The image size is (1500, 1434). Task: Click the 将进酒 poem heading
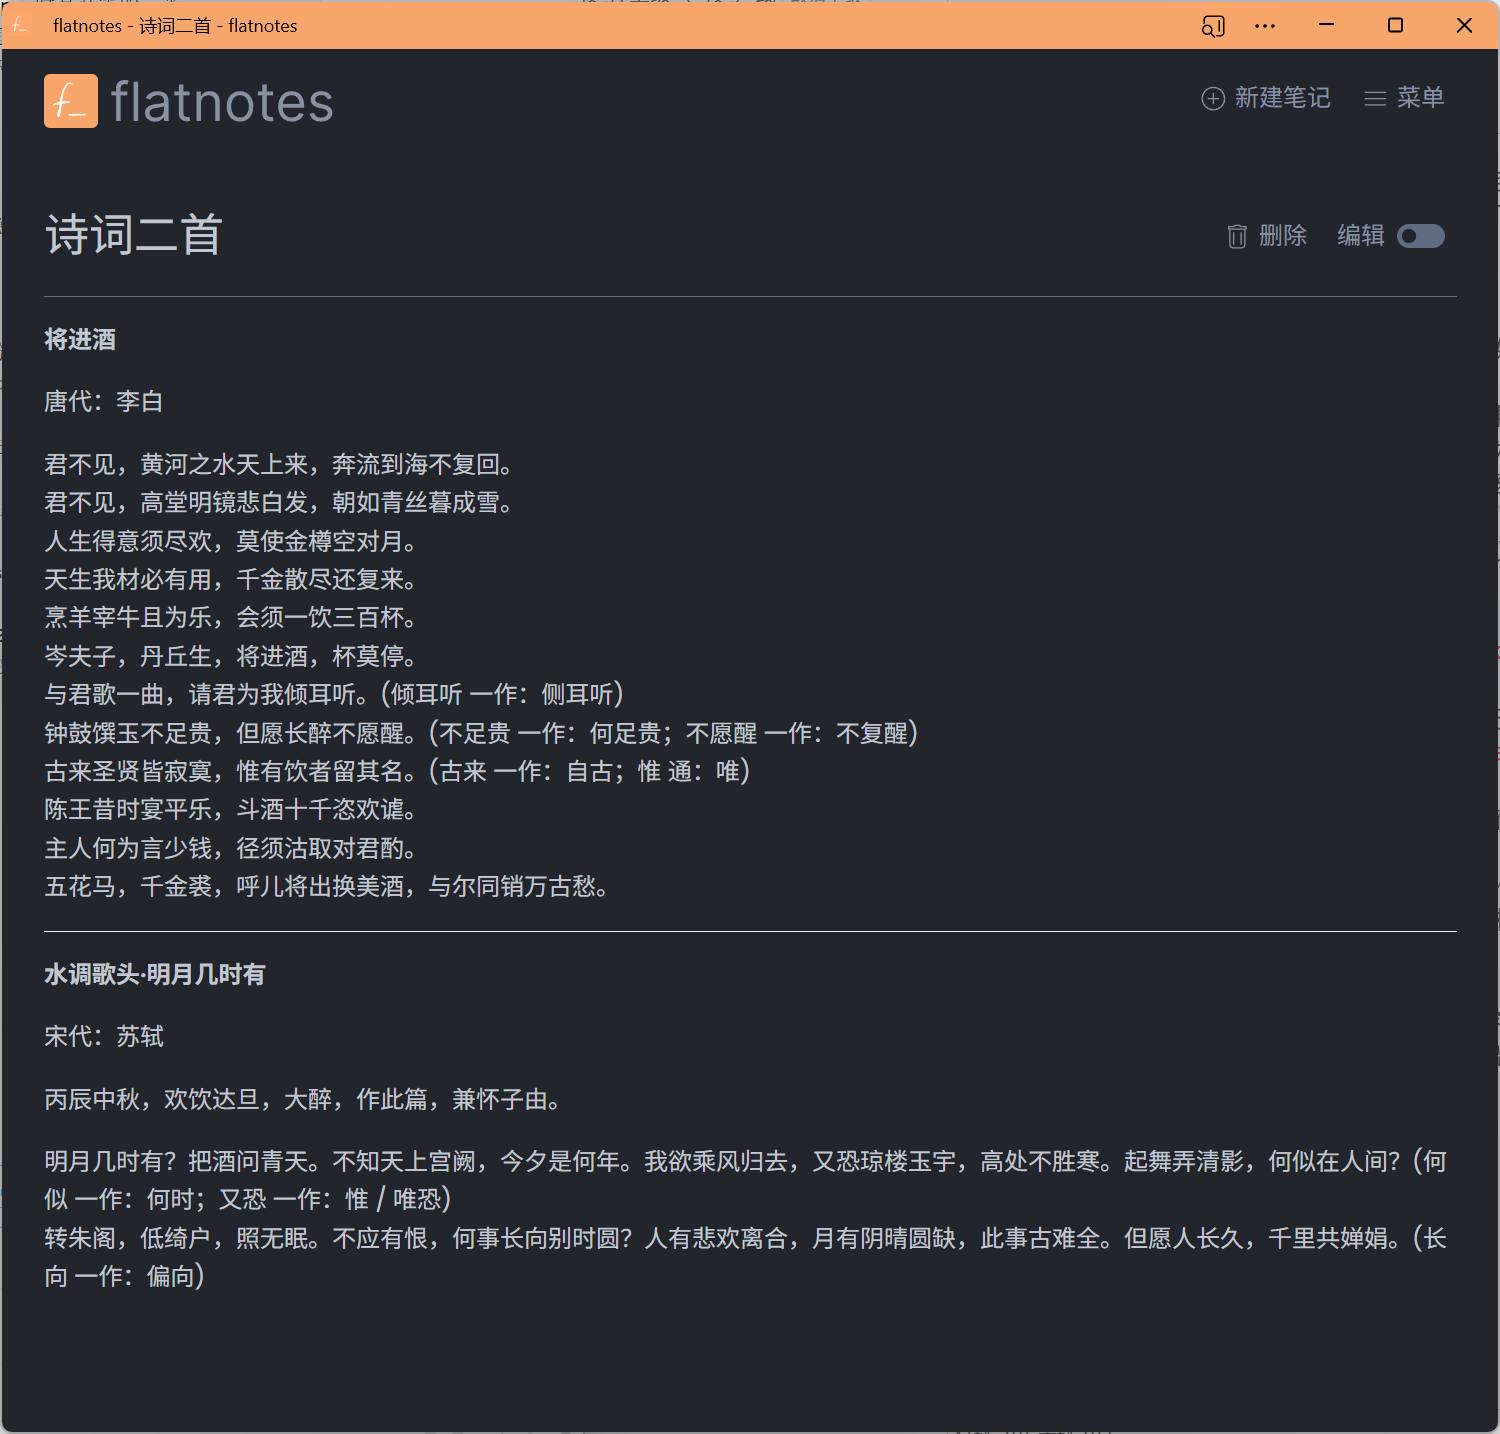point(80,340)
